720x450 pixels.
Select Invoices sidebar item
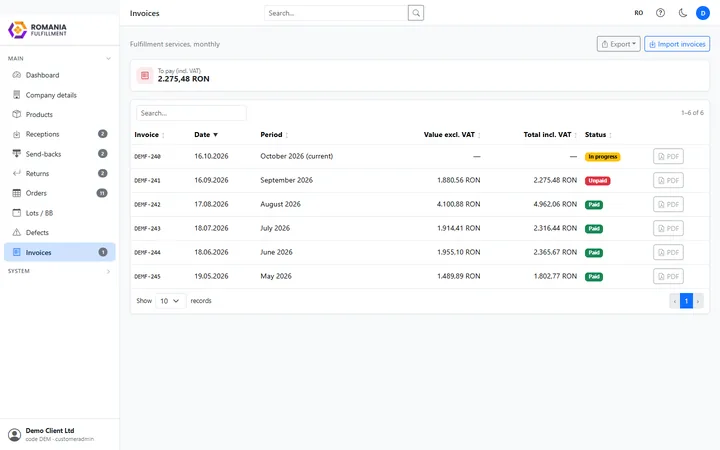pos(60,252)
